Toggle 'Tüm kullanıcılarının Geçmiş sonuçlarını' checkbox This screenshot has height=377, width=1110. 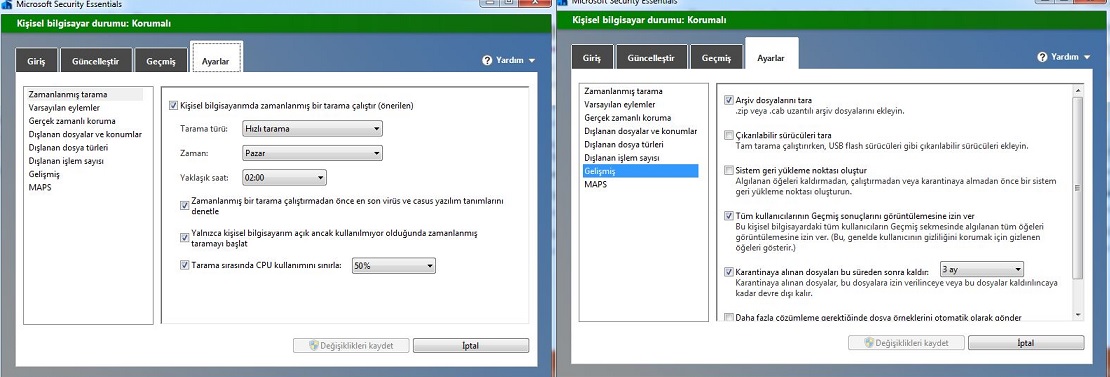coord(729,216)
